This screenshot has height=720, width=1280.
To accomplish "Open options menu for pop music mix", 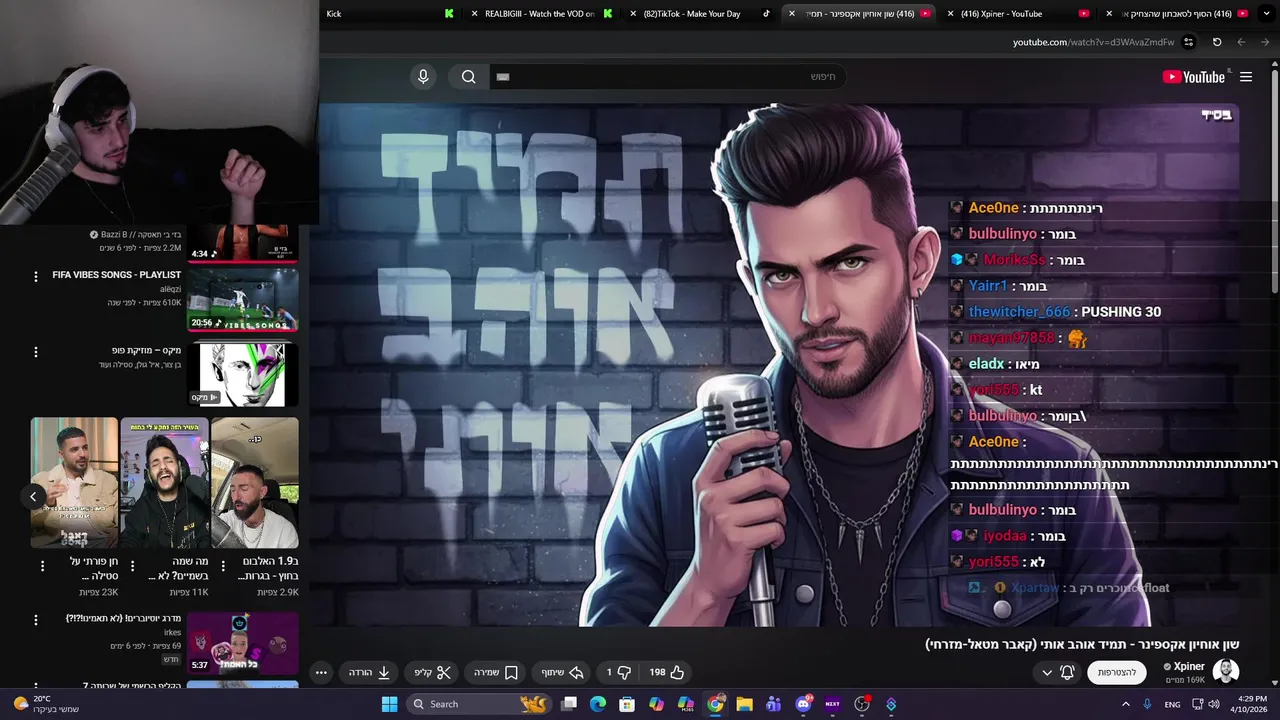I will point(36,352).
